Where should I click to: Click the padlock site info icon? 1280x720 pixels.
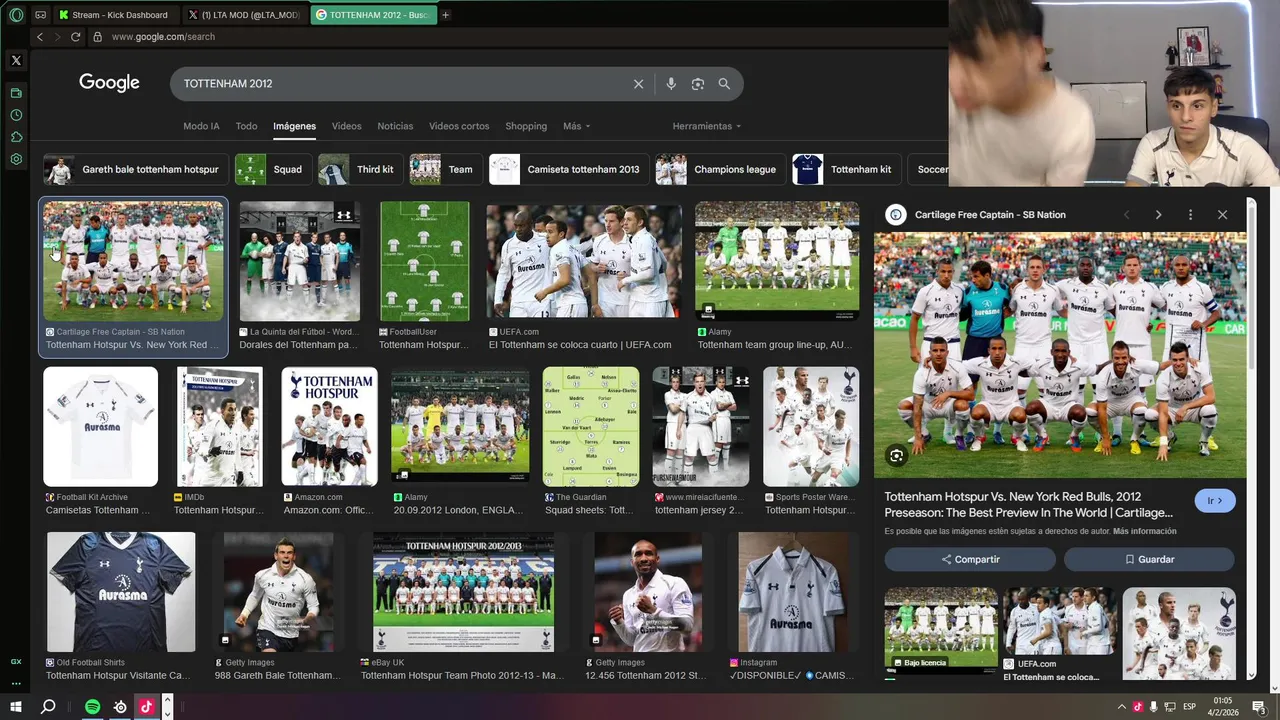[x=97, y=37]
